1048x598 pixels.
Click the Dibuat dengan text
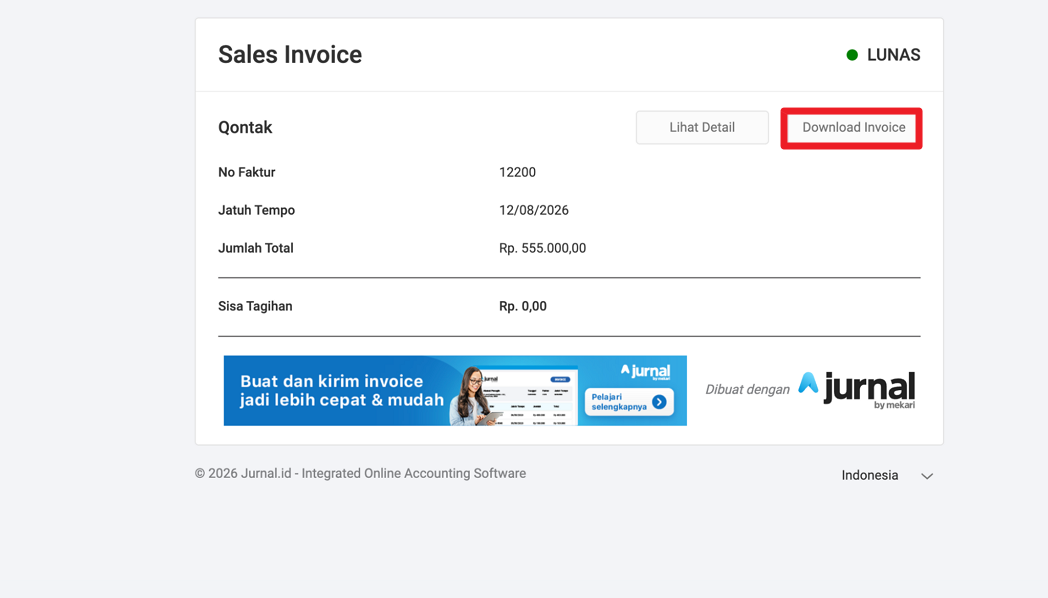[748, 390]
